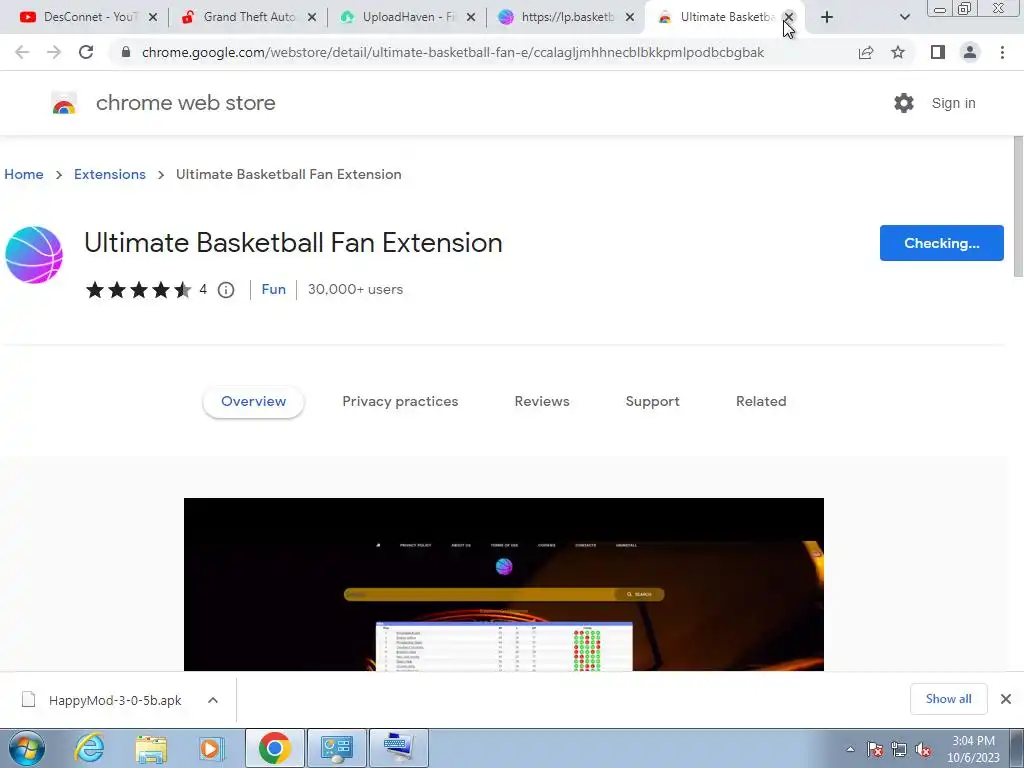Reload the current page
Screen dimensions: 1024x768
point(86,52)
